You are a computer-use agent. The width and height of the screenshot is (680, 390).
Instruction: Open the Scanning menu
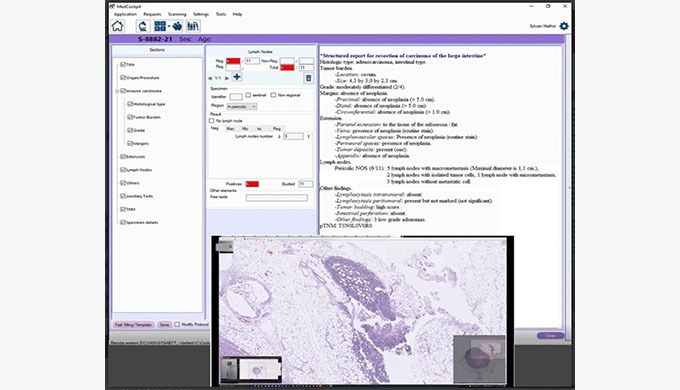click(x=177, y=14)
